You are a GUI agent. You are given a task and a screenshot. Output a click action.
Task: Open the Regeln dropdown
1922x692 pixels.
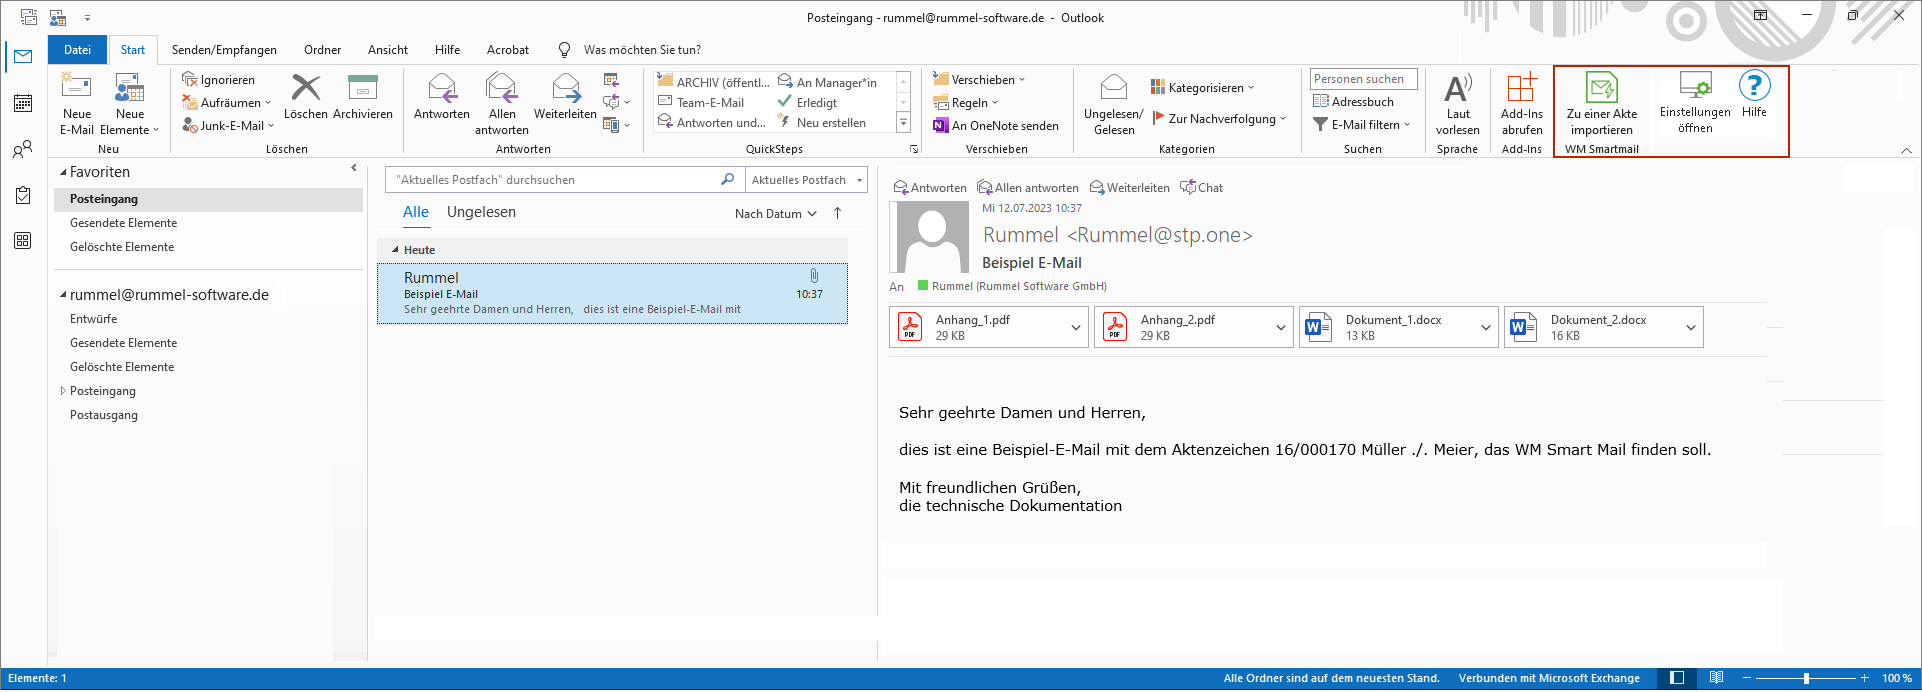point(966,103)
